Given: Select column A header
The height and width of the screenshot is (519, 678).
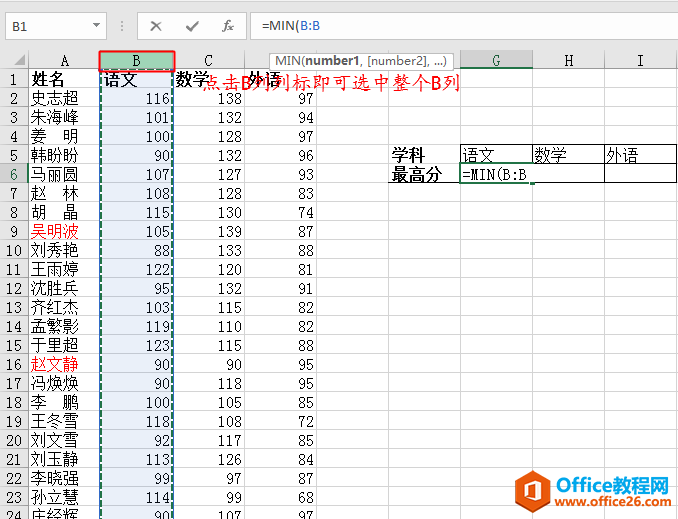Looking at the screenshot, I should [64, 60].
